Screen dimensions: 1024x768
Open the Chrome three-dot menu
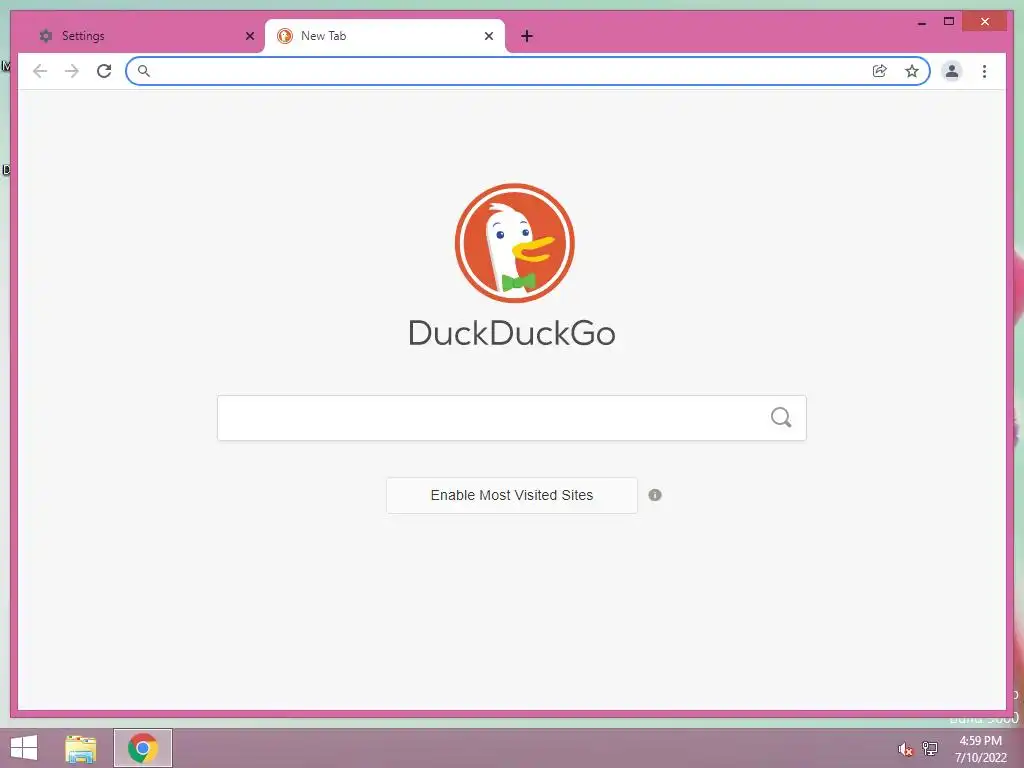pos(984,71)
